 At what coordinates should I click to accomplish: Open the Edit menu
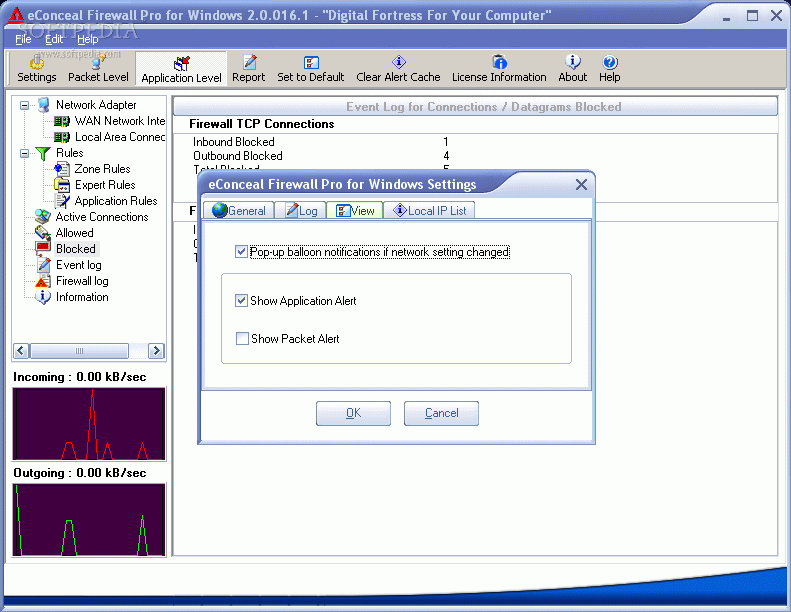coord(54,39)
